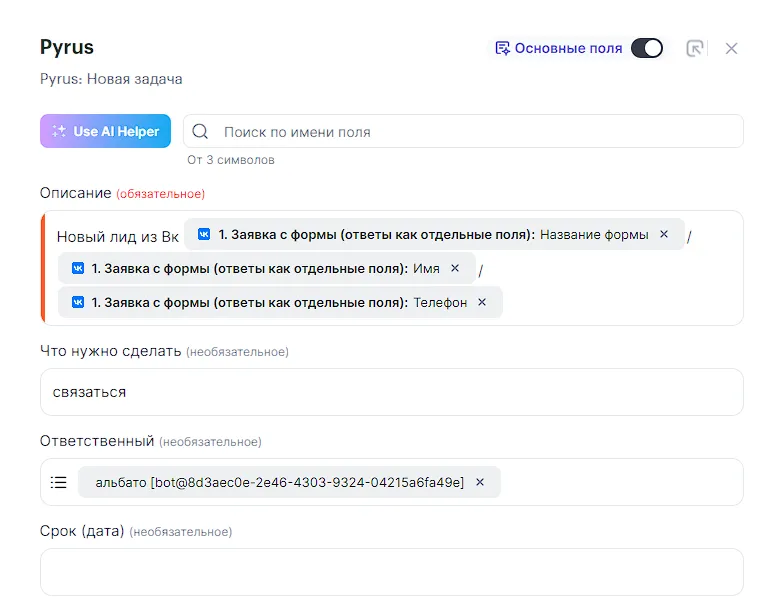Click the Новый лид из Вк text
This screenshot has height=608, width=784.
(117, 237)
